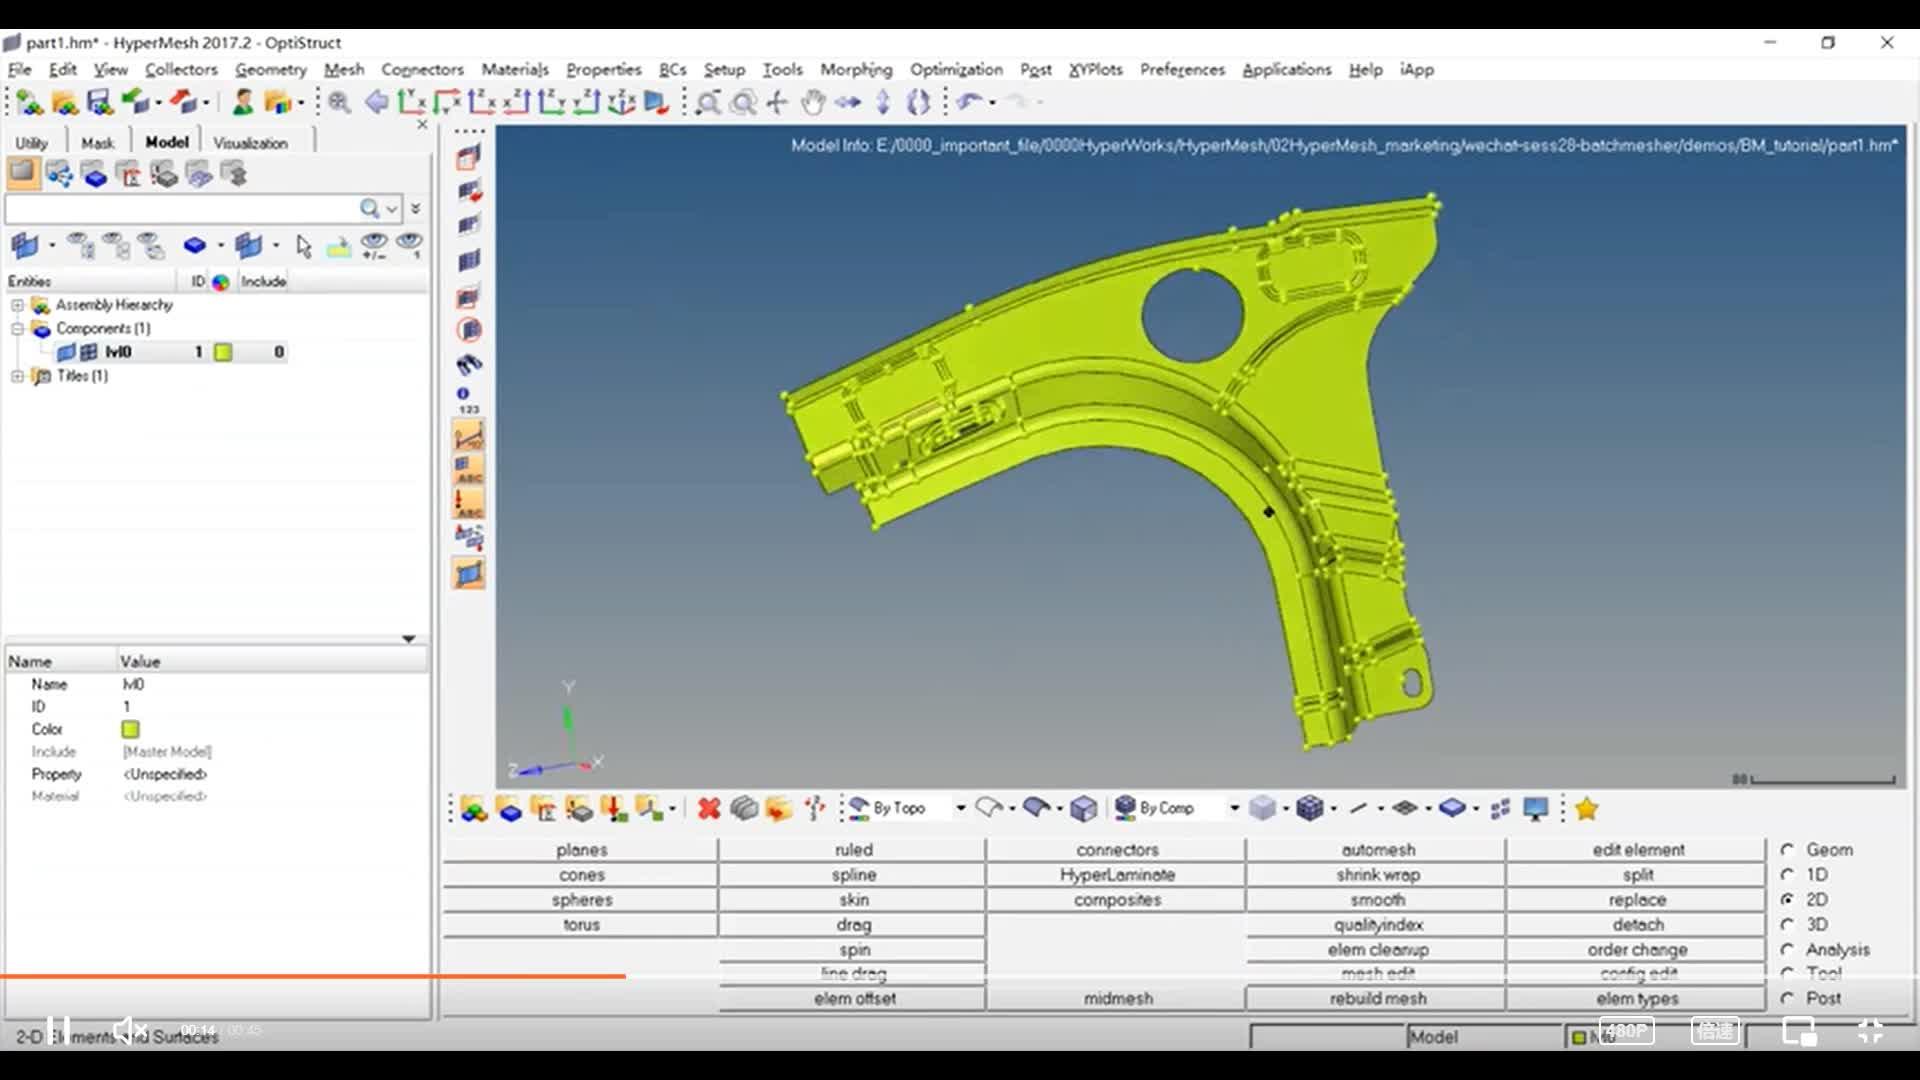Screen dimensions: 1920x1080
Task: Click the previous view arrow icon
Action: click(x=377, y=102)
